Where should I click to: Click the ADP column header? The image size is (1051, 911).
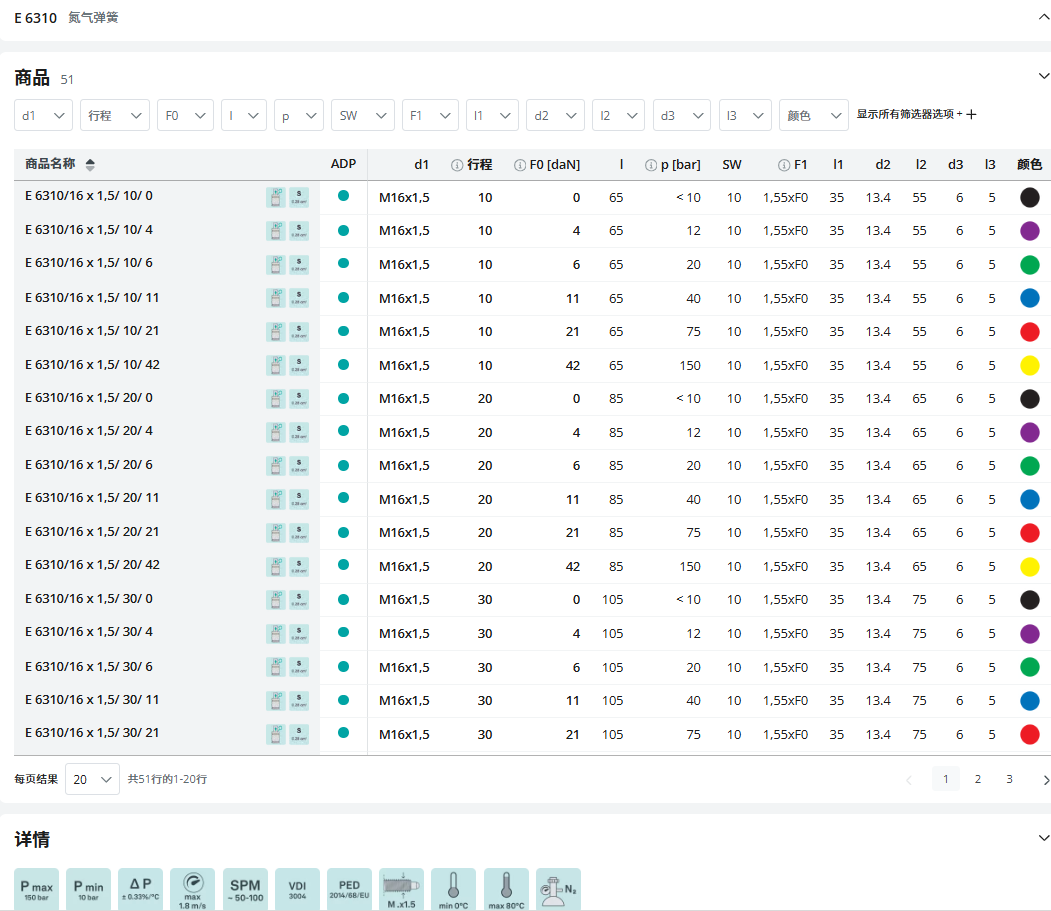click(343, 164)
